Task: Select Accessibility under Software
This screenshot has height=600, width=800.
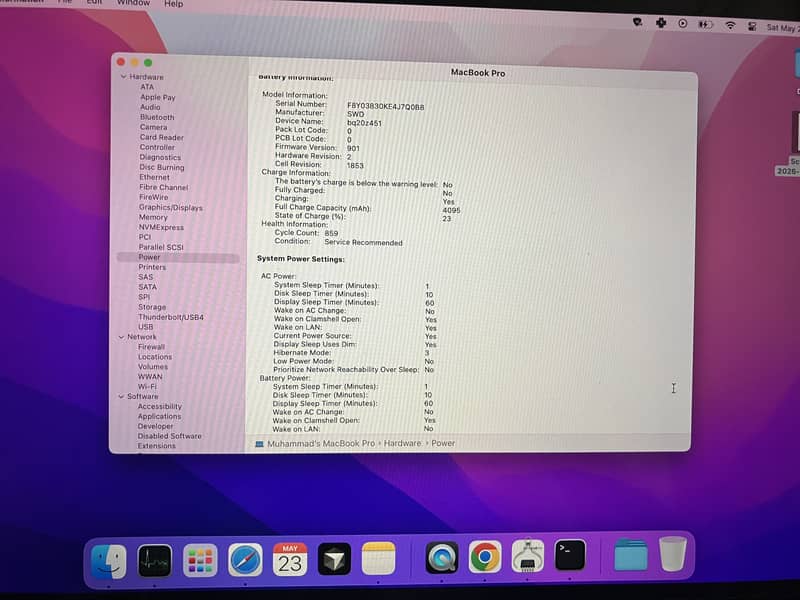Action: (160, 407)
